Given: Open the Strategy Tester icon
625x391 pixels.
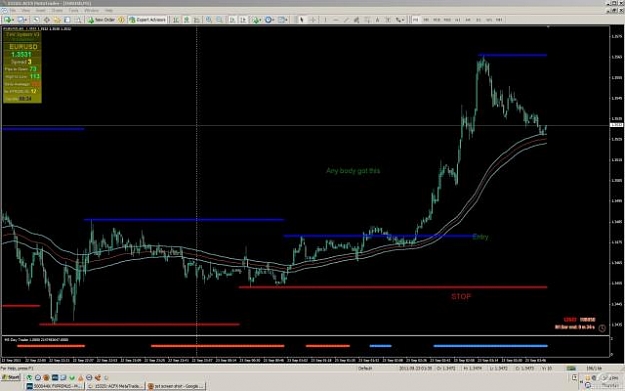Looking at the screenshot, I should point(78,20).
